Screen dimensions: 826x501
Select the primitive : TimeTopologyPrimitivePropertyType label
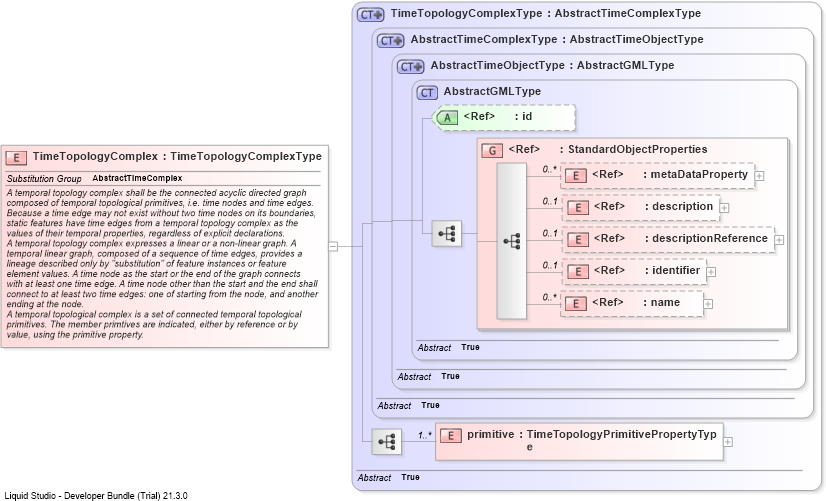(592, 440)
